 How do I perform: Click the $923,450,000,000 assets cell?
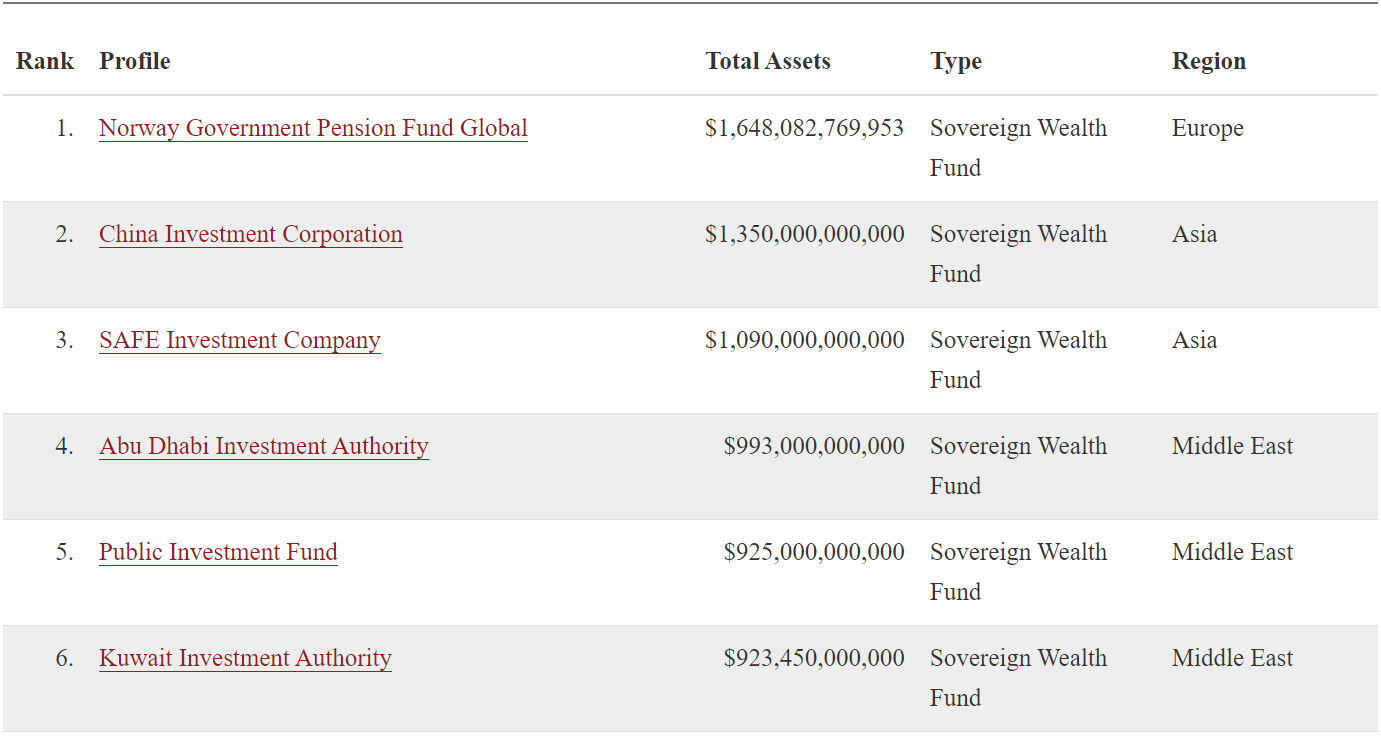814,658
